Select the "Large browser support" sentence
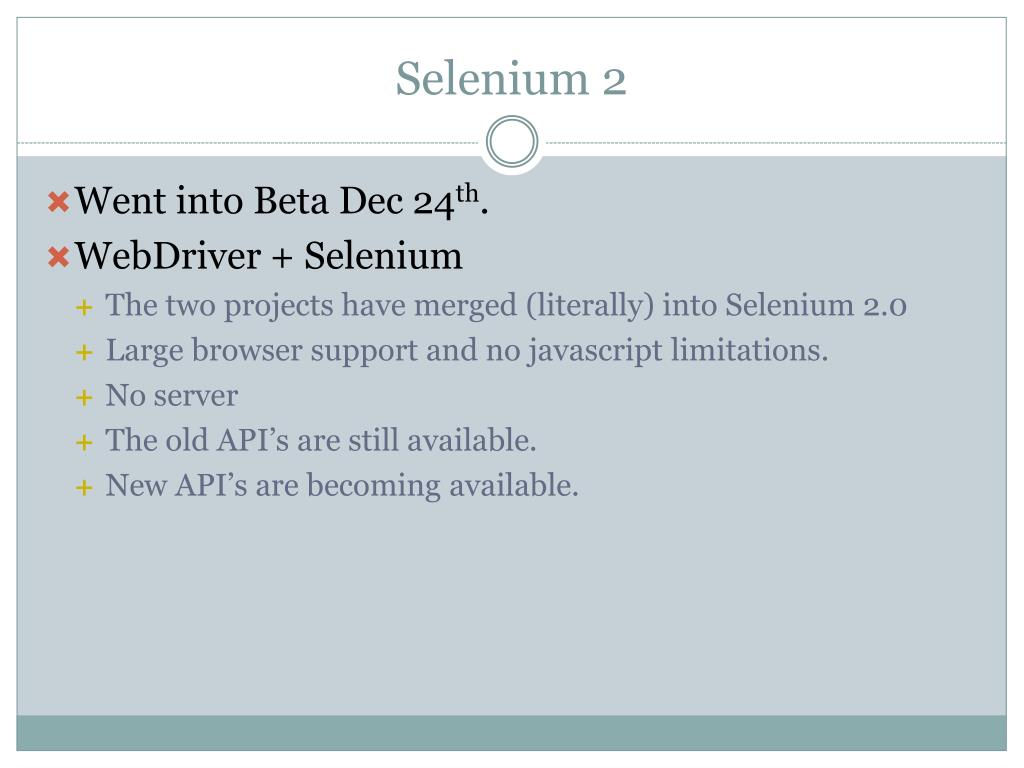Viewport: 1024px width, 768px height. (x=467, y=351)
